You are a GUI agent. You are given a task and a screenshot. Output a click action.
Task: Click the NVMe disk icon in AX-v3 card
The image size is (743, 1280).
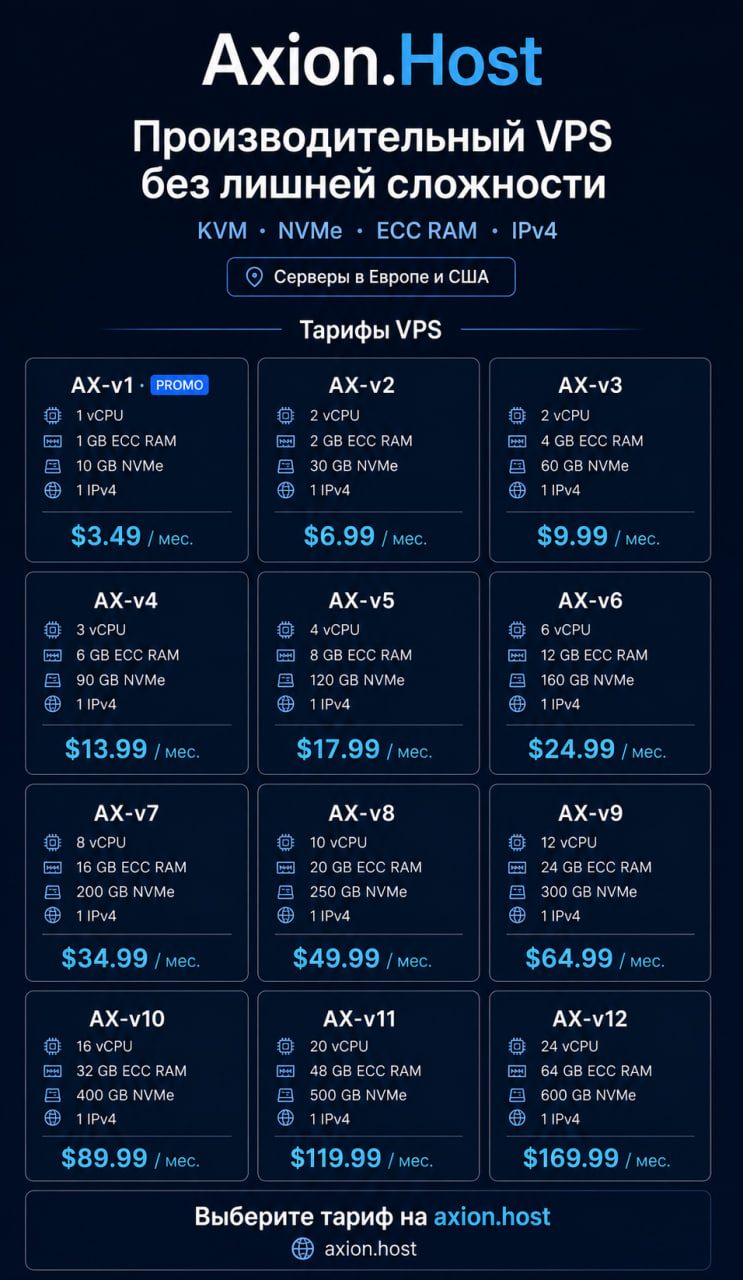click(x=517, y=466)
